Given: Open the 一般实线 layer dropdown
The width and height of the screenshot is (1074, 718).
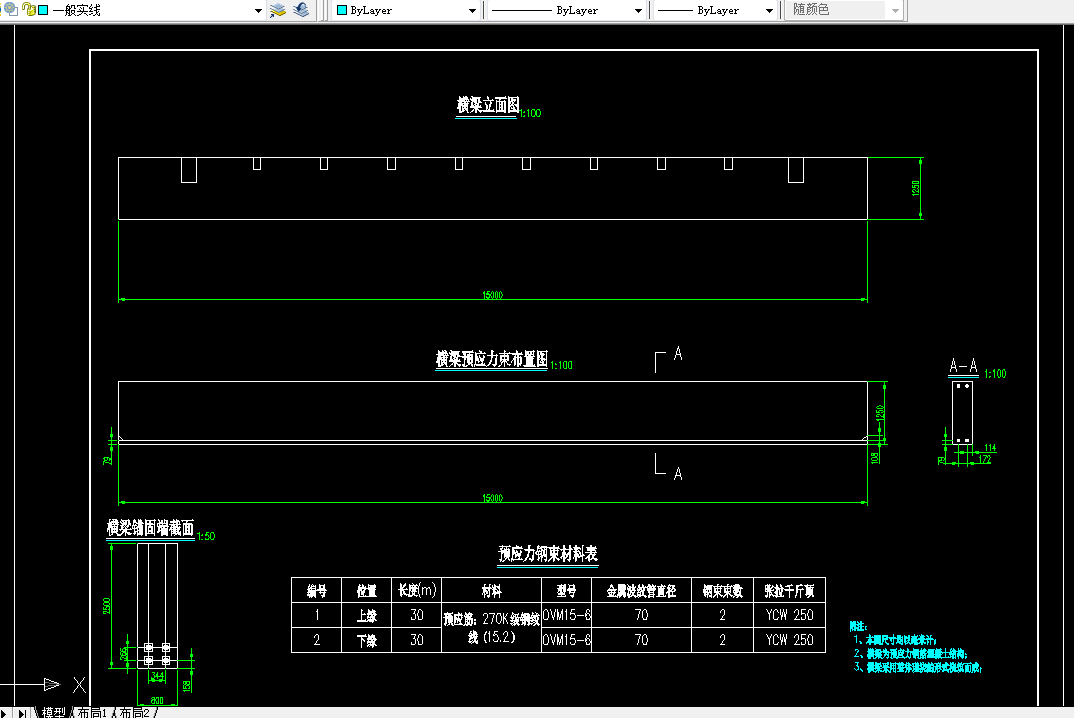Looking at the screenshot, I should pos(258,11).
